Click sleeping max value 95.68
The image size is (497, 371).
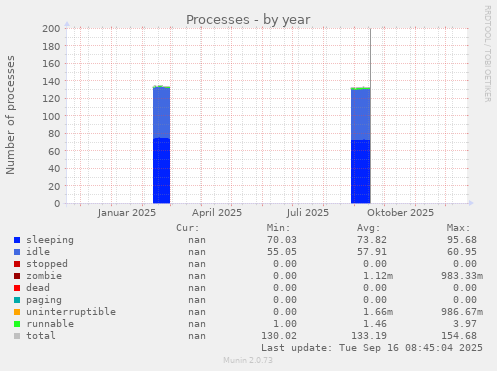click(462, 240)
